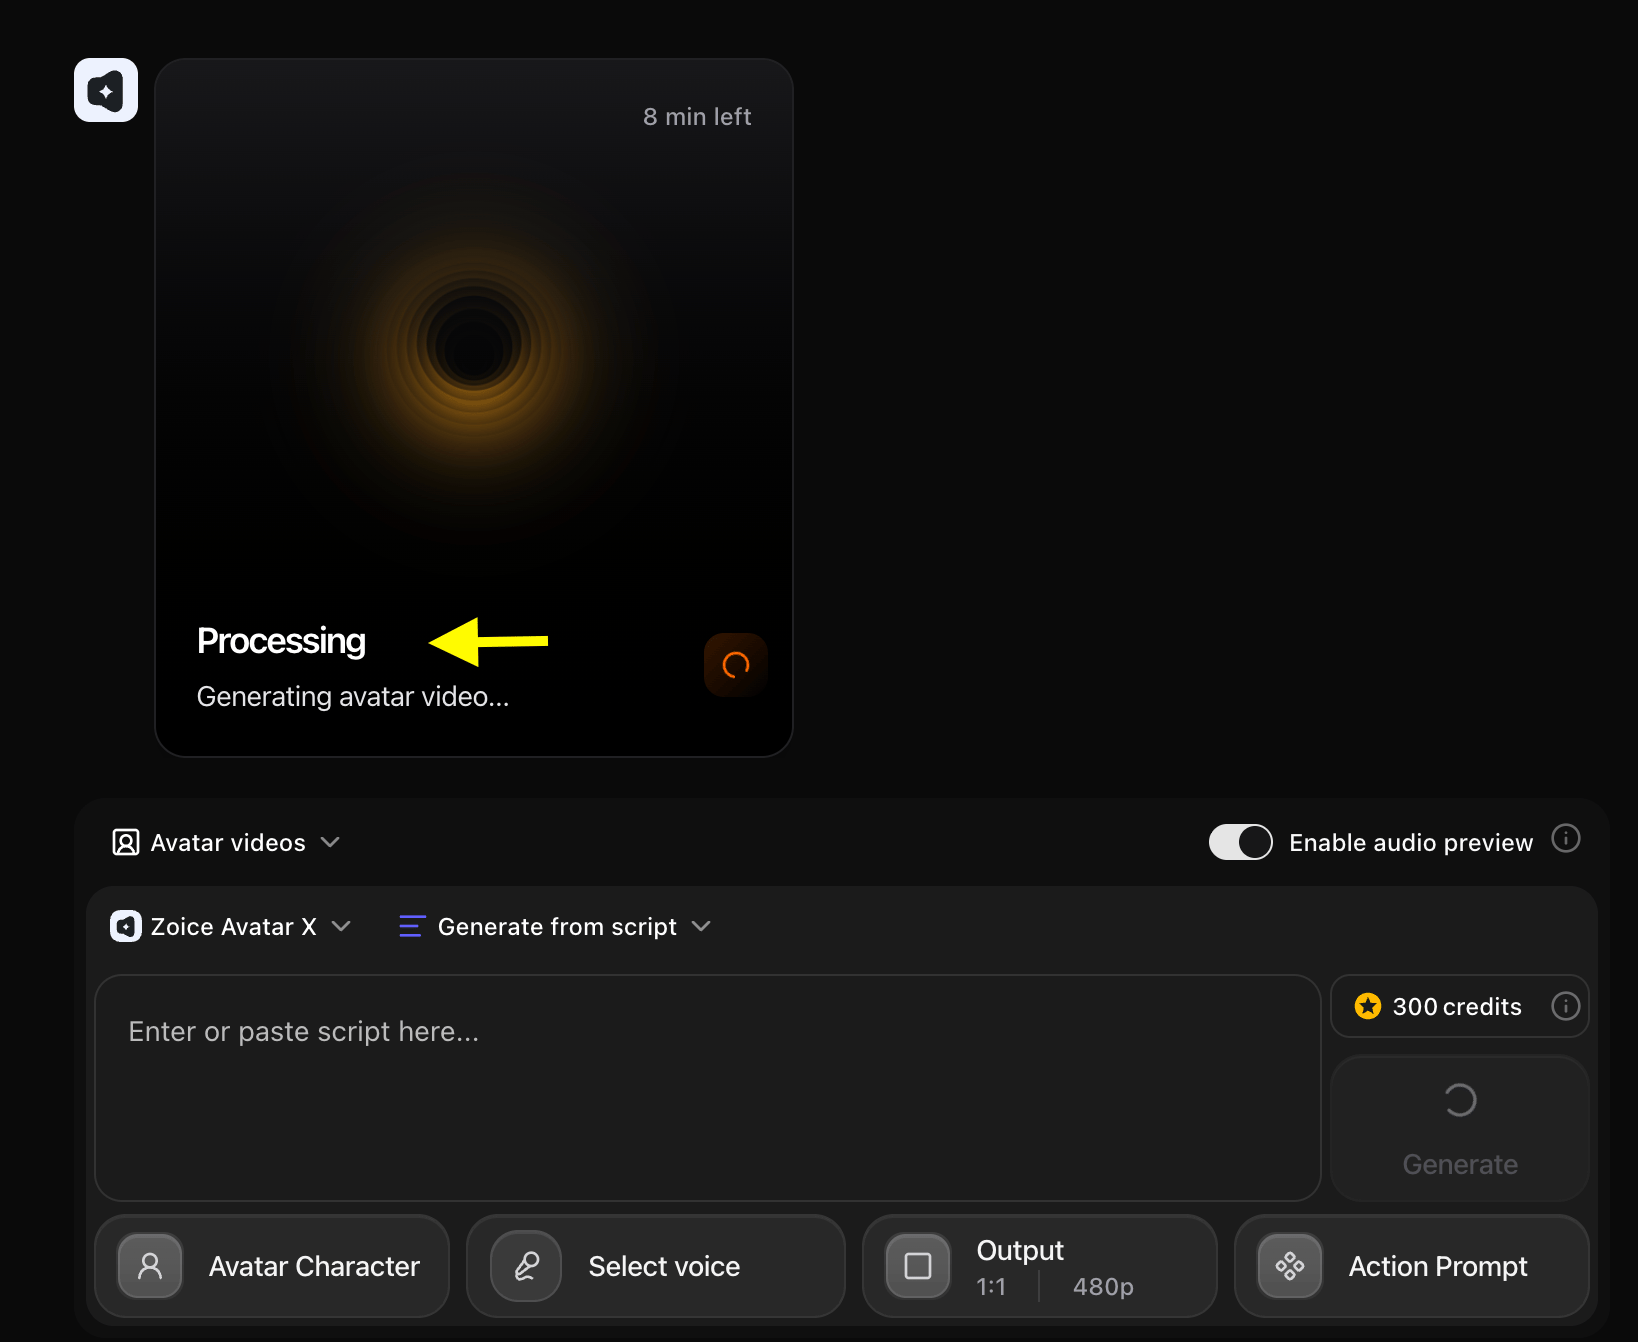Click the square aspect ratio Output icon

point(918,1266)
